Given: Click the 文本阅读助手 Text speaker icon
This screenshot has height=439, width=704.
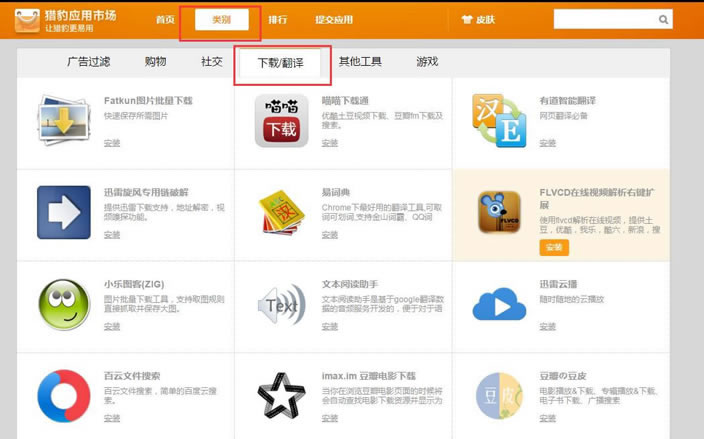Looking at the screenshot, I should pos(281,304).
